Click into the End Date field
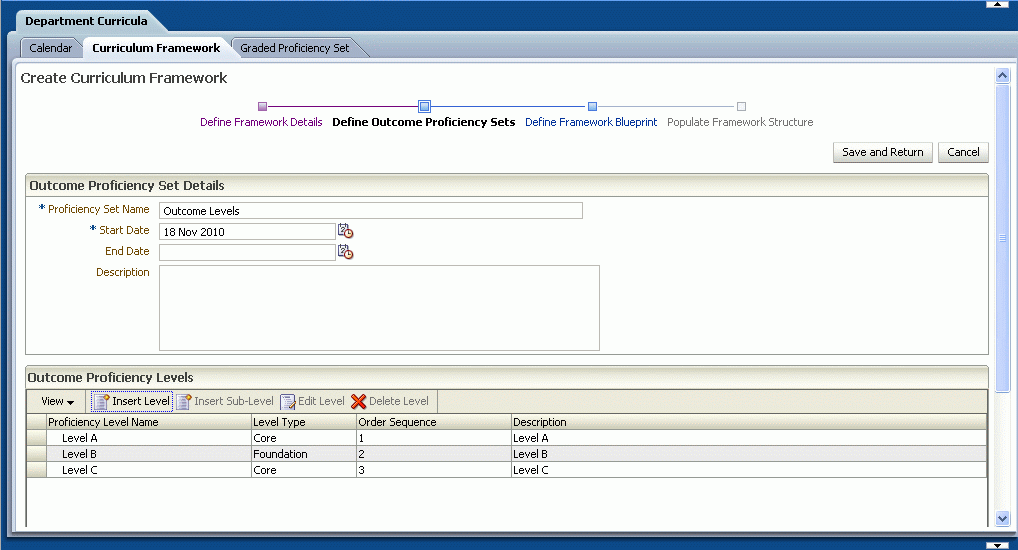The height and width of the screenshot is (550, 1018). click(247, 253)
